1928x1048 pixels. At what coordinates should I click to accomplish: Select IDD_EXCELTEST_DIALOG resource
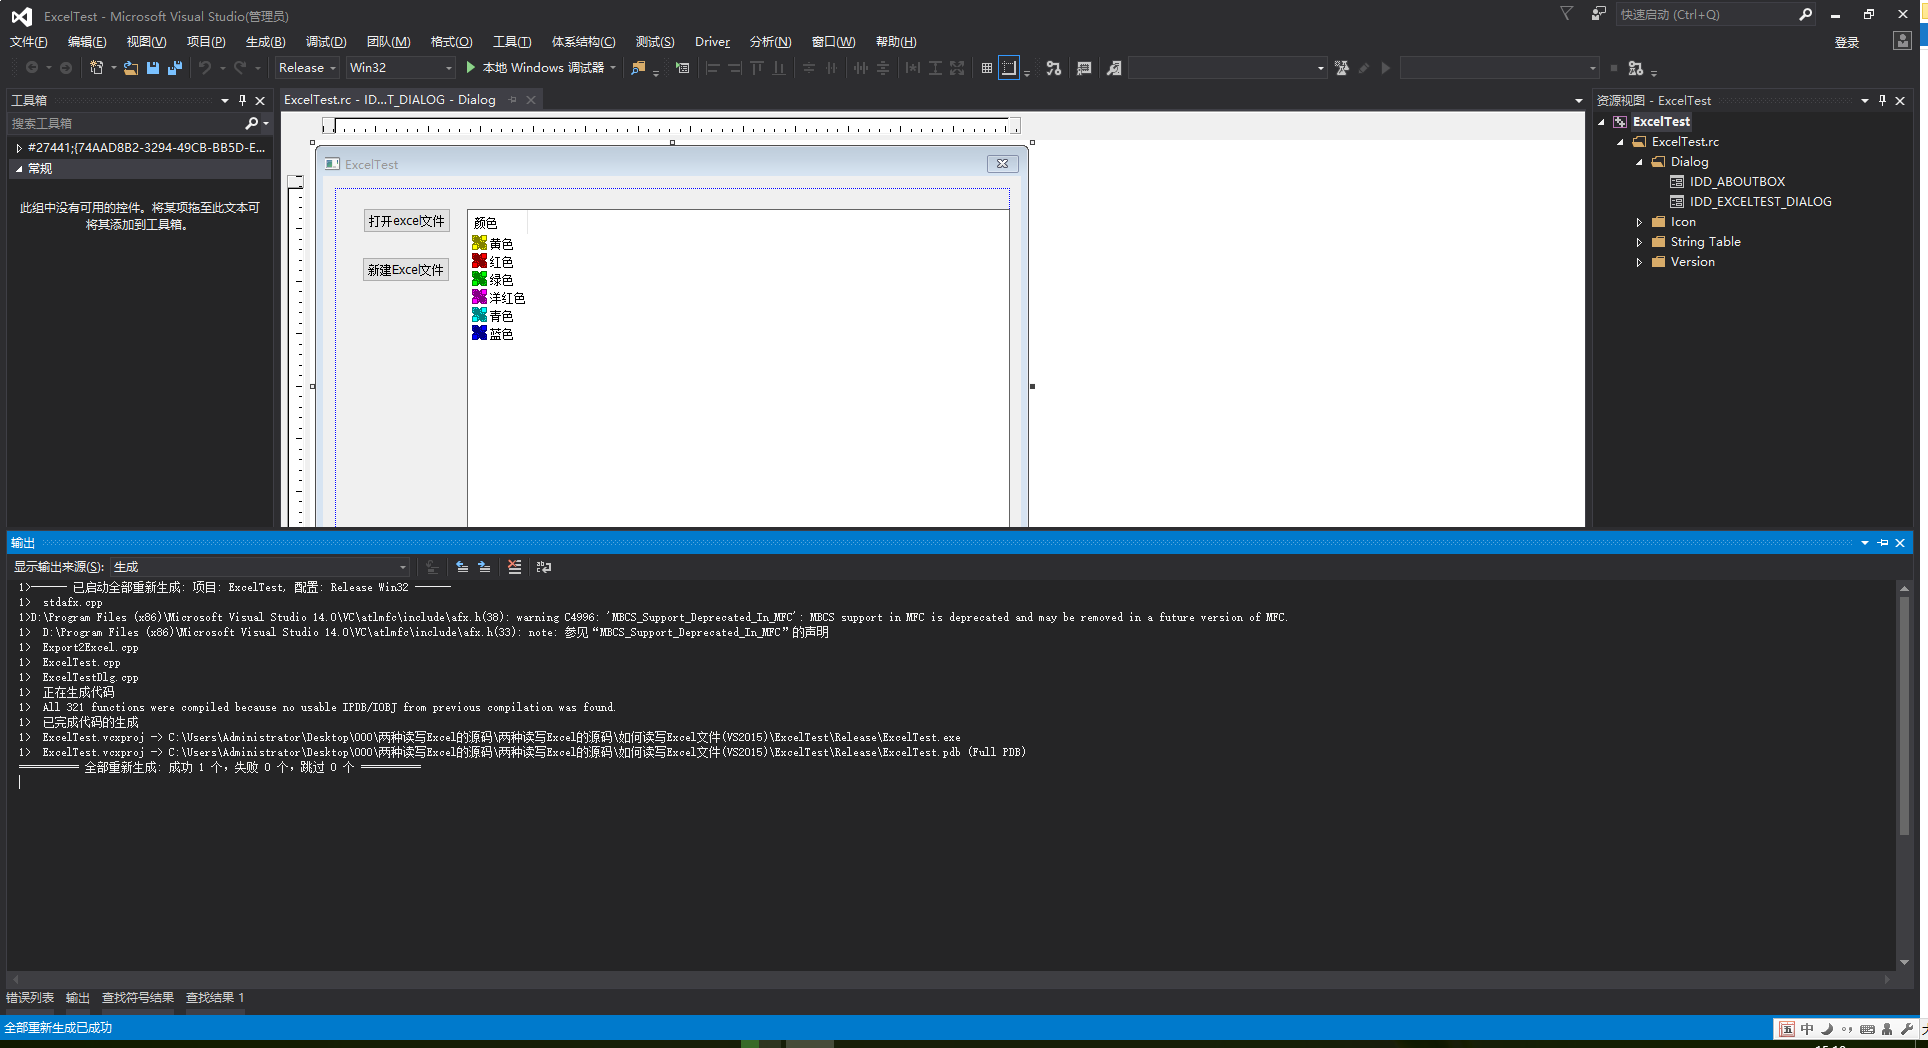point(1760,202)
